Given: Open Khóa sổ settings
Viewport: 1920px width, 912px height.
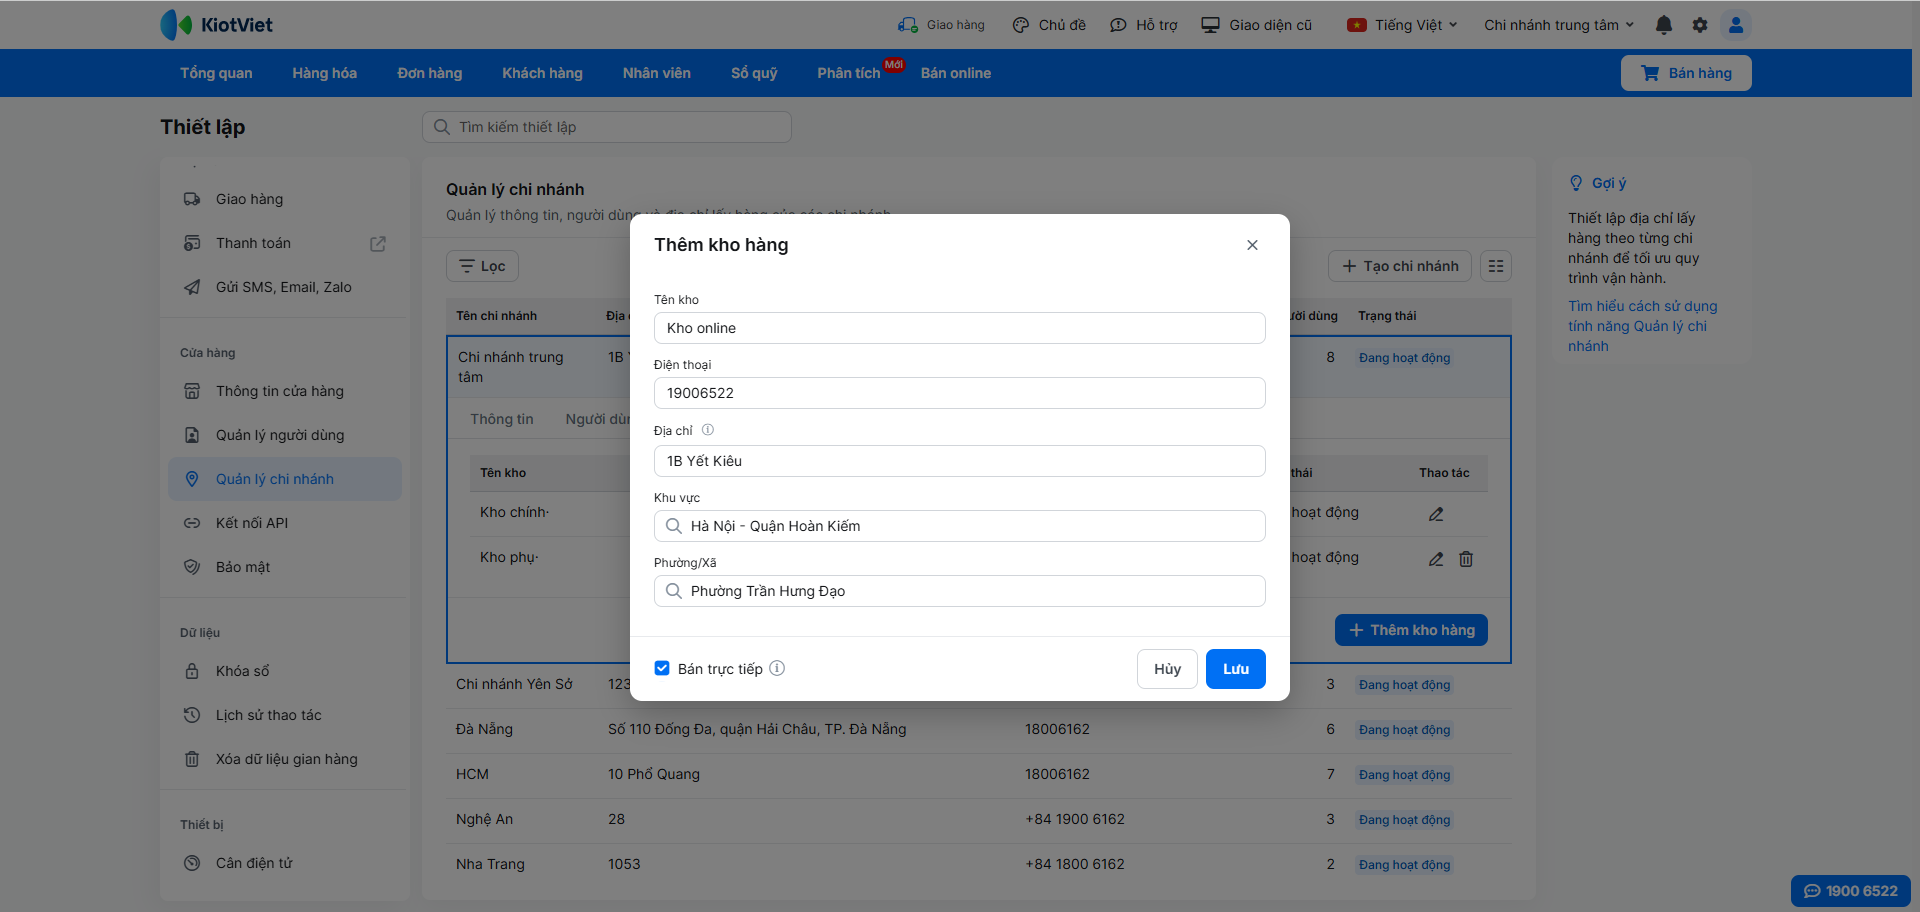Looking at the screenshot, I should click(285, 671).
